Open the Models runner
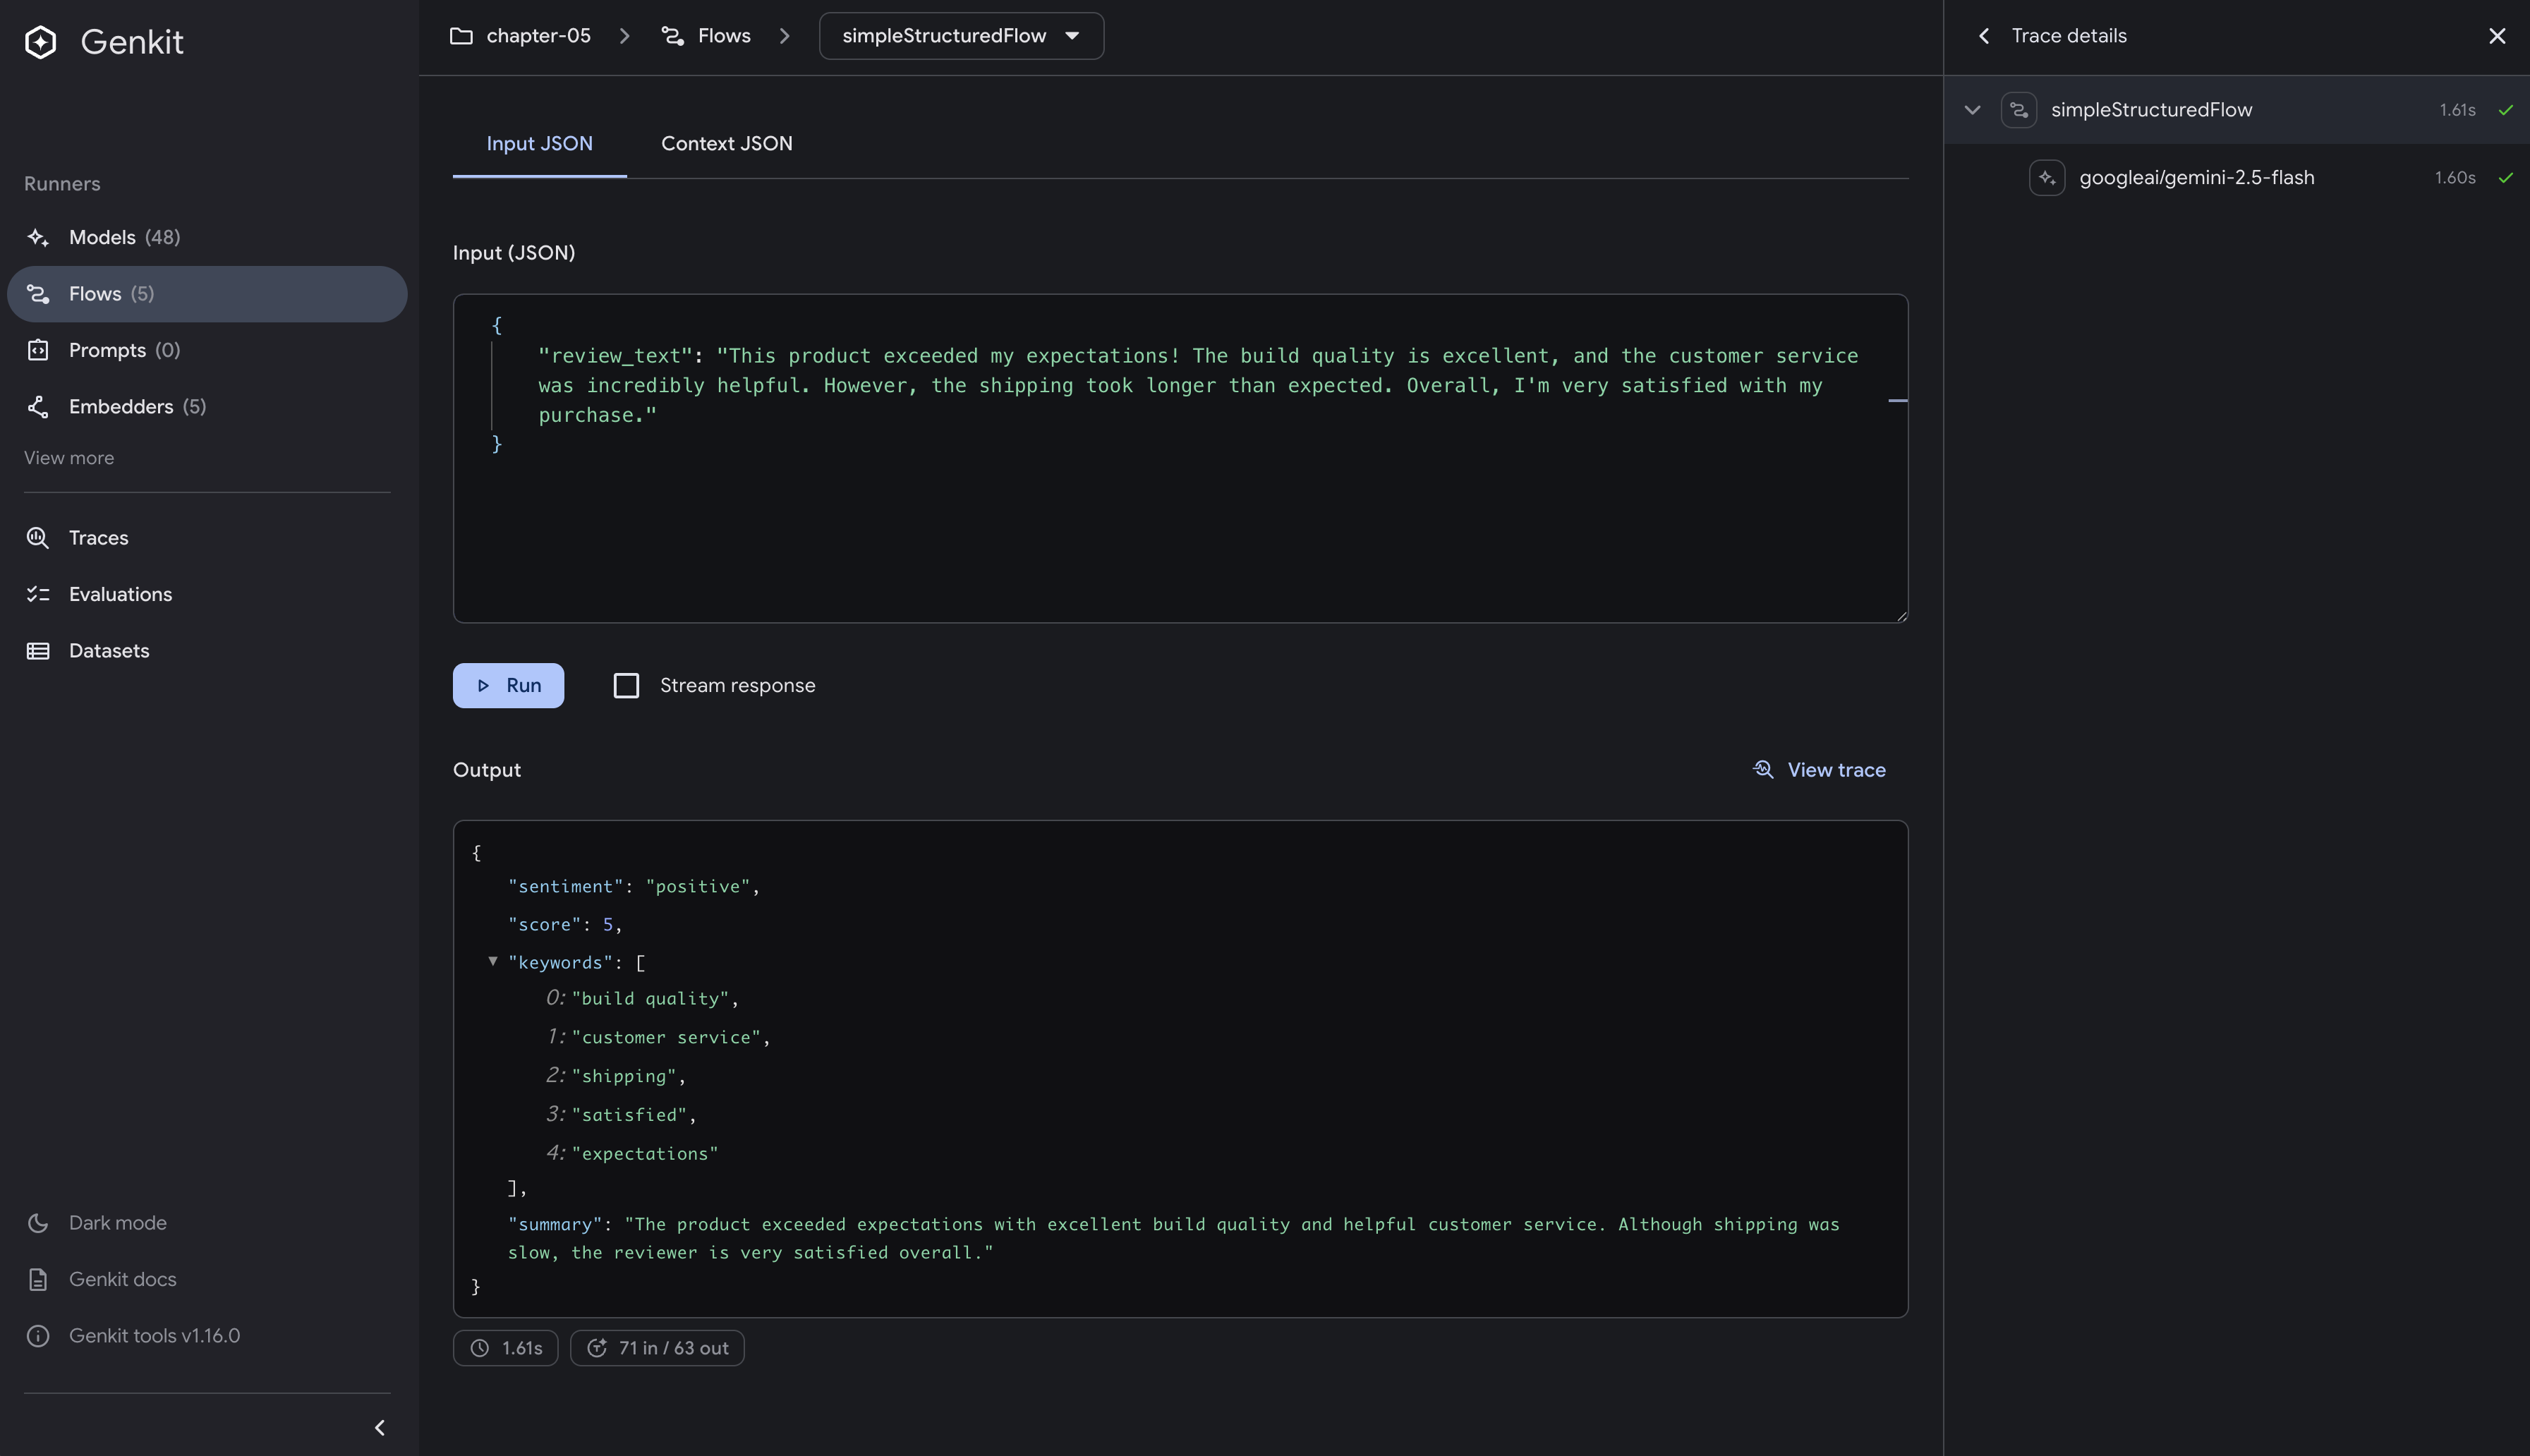 [207, 237]
